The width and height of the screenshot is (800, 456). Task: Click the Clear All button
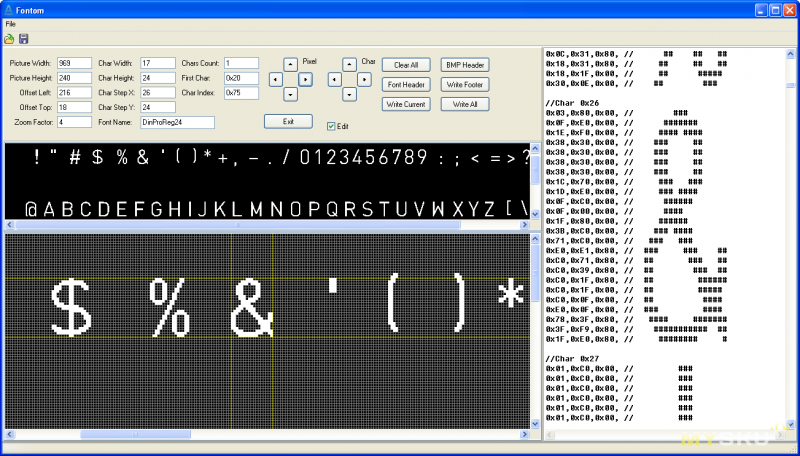406,64
